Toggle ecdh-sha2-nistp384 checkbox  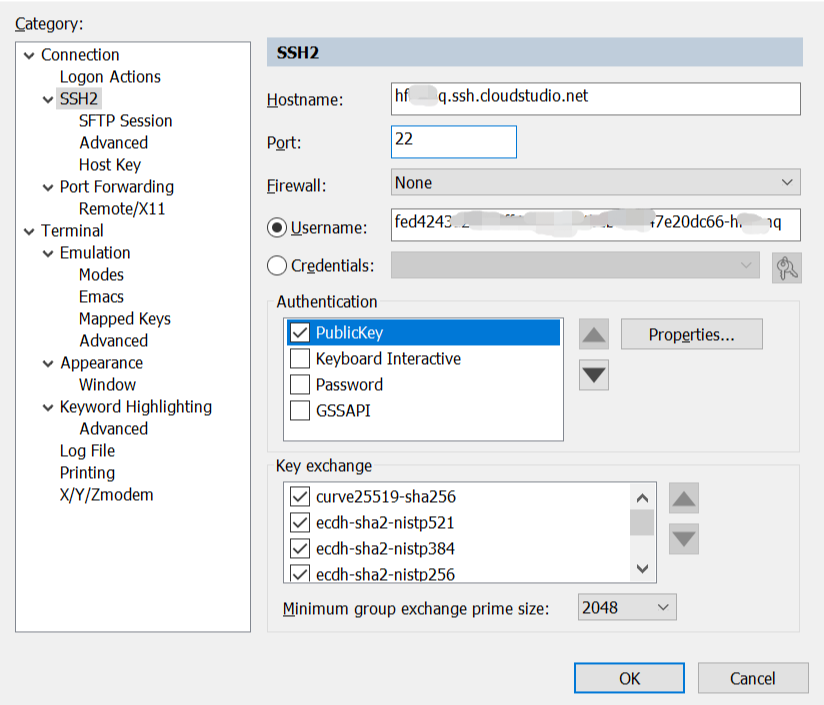[300, 548]
